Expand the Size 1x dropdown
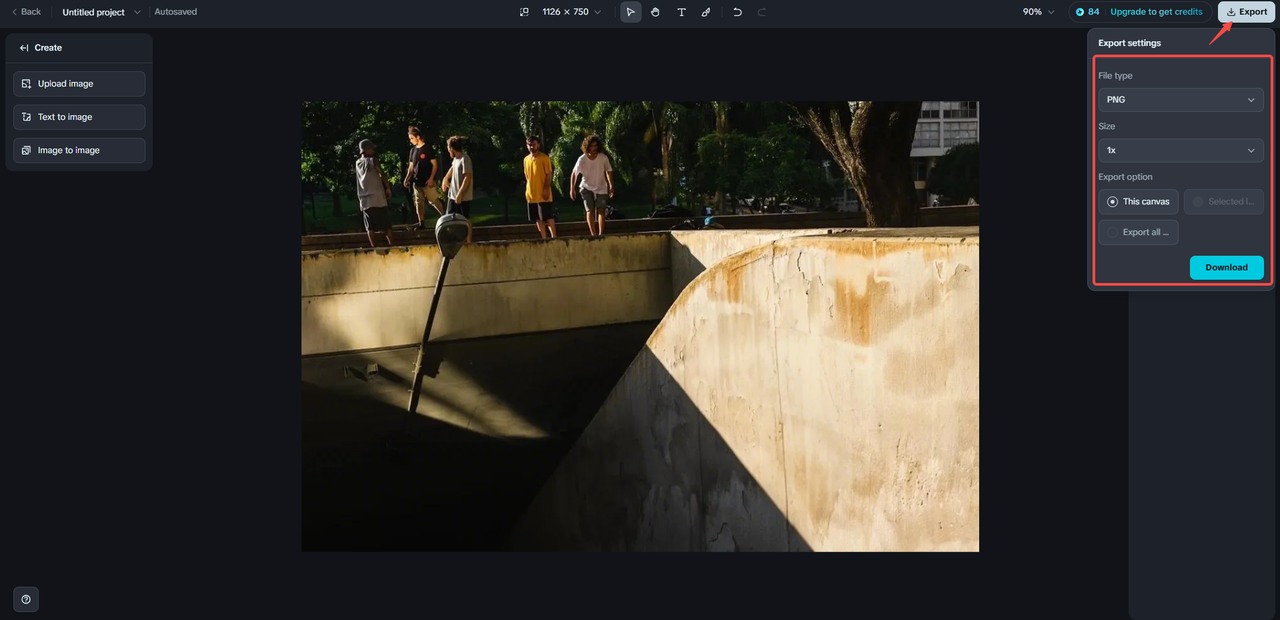Viewport: 1280px width, 620px height. tap(1180, 151)
